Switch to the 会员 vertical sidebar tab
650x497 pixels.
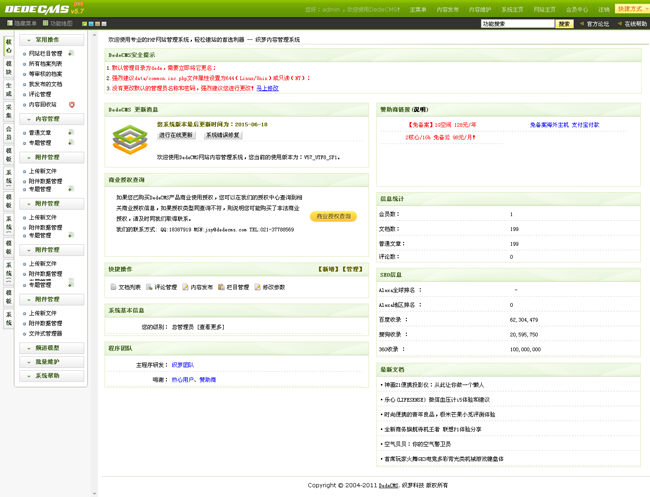9,133
